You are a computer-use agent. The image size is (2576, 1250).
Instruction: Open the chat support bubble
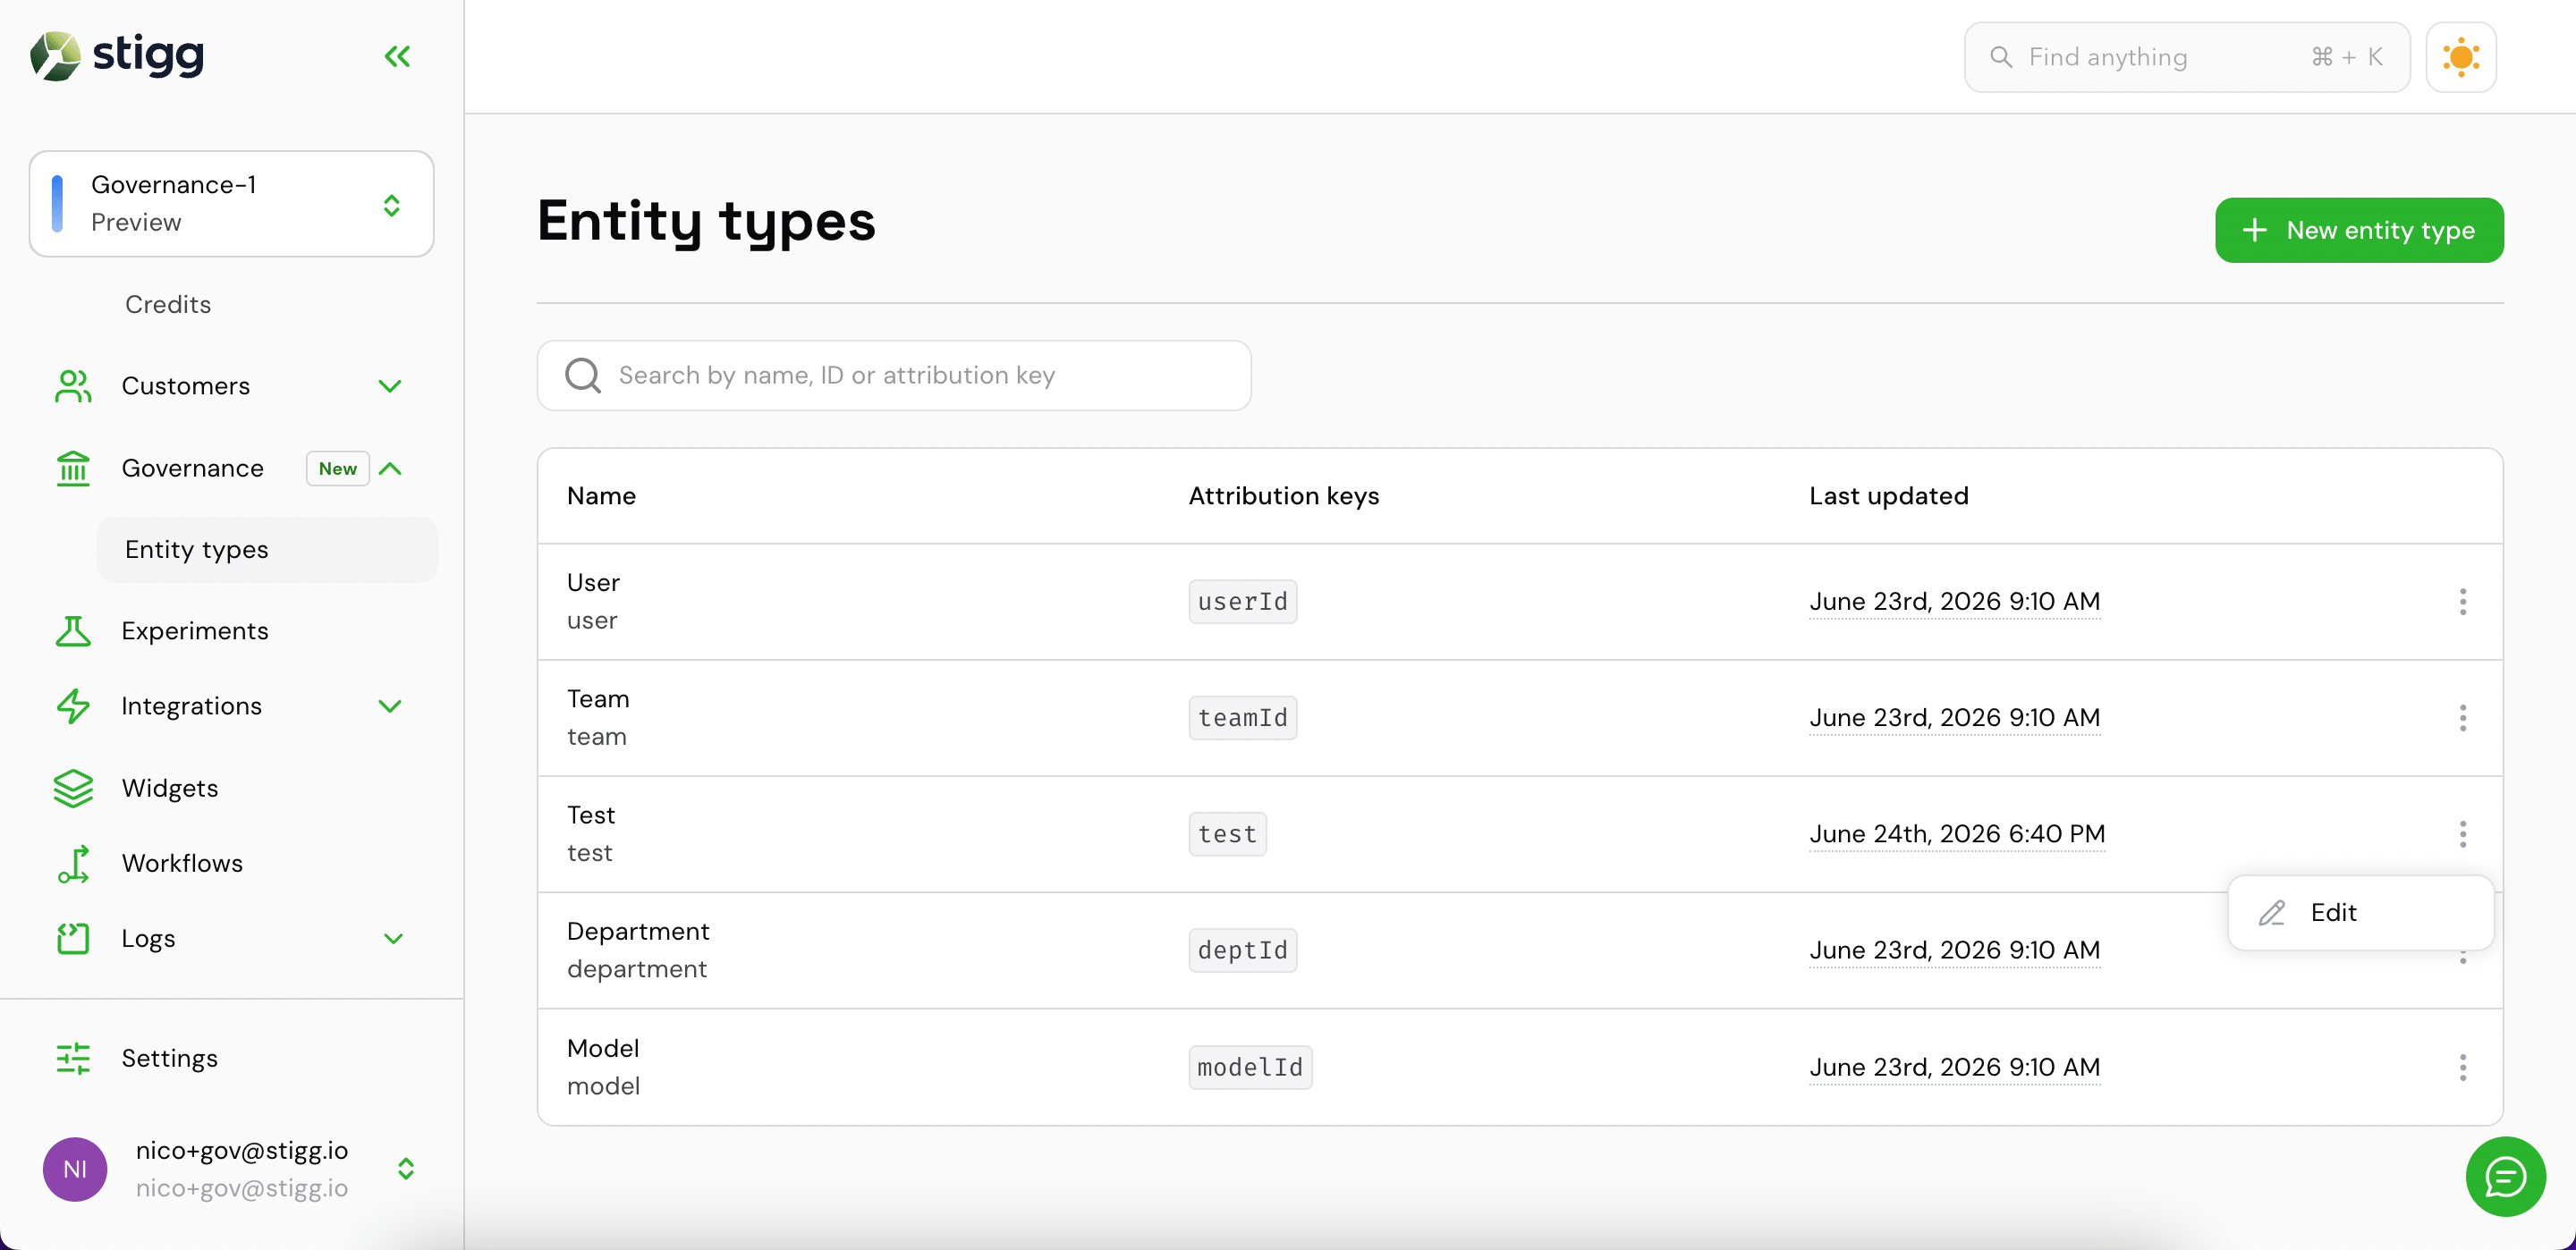click(x=2505, y=1176)
